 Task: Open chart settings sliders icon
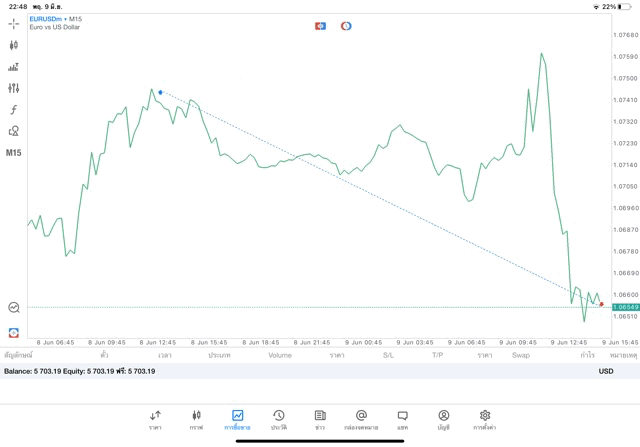(14, 88)
